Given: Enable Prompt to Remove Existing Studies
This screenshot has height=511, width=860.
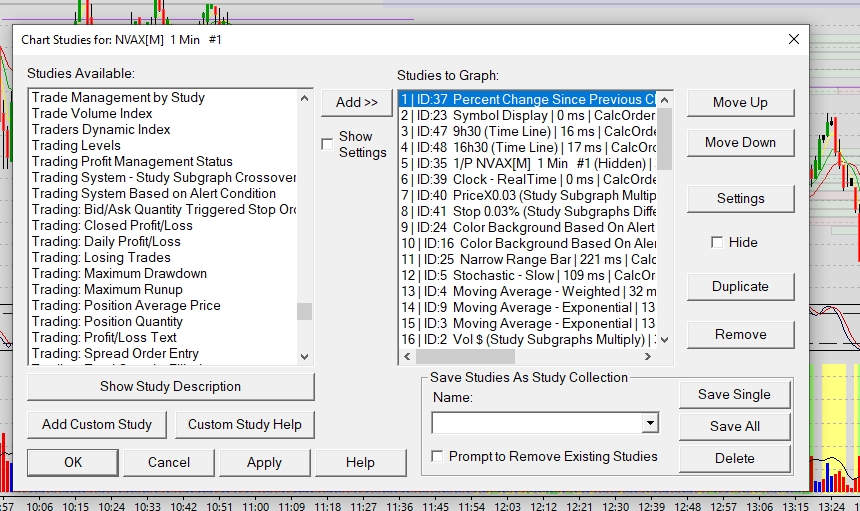Looking at the screenshot, I should (437, 456).
